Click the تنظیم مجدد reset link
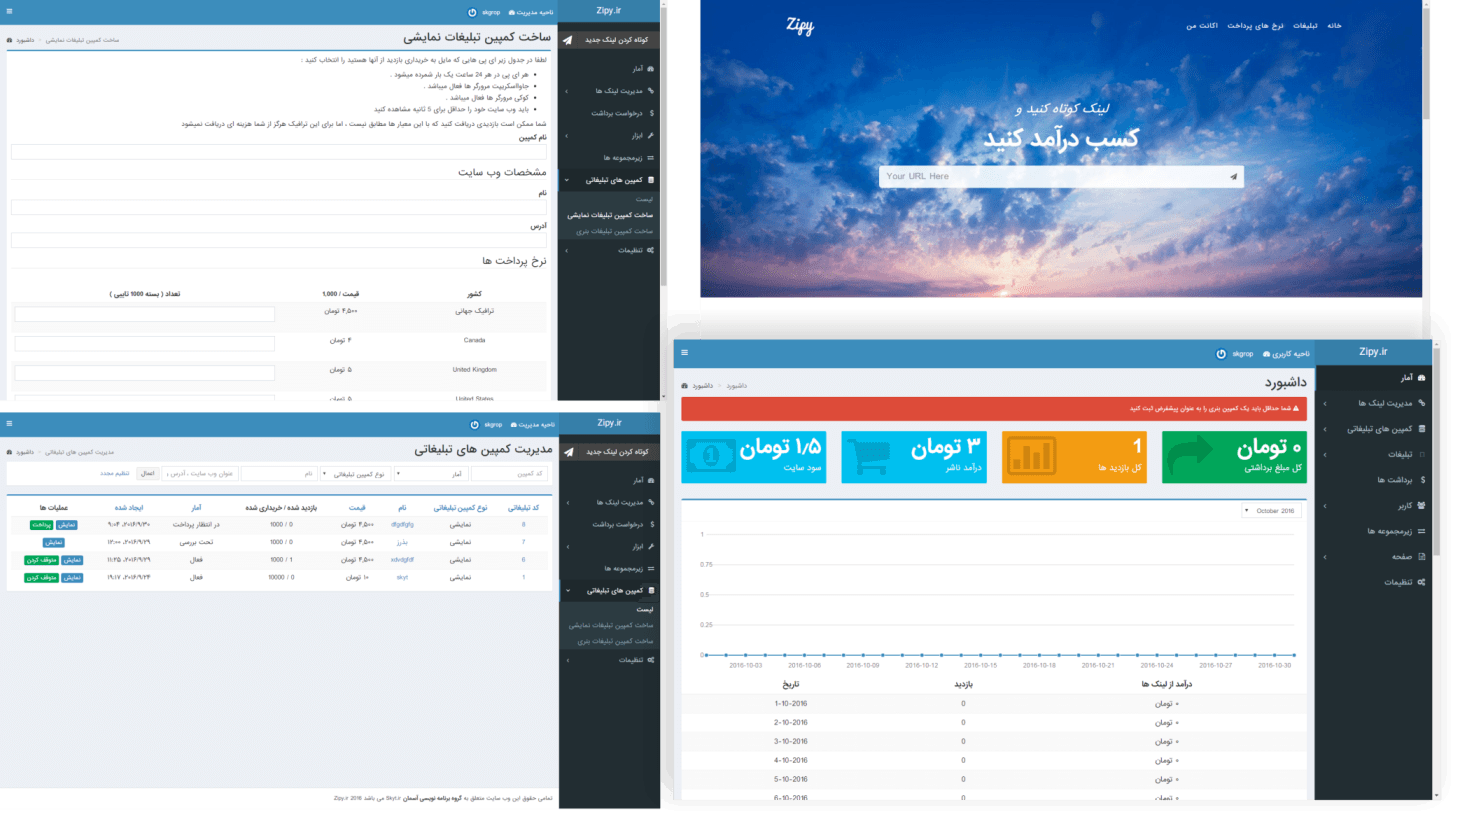The width and height of the screenshot is (1481, 840). (115, 474)
